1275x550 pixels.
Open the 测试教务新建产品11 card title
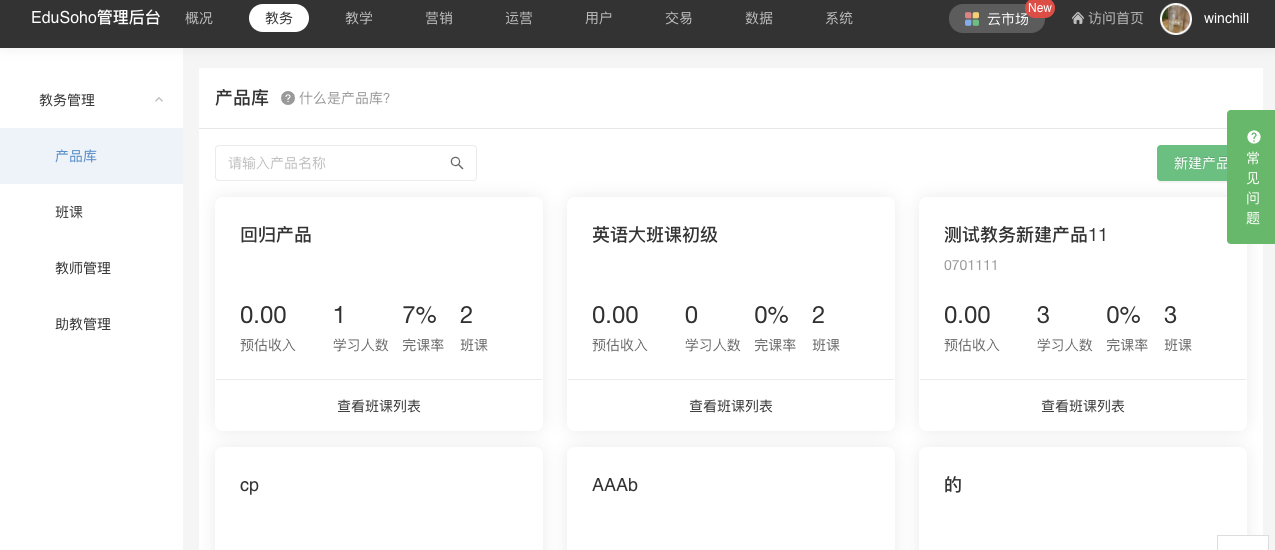1026,235
